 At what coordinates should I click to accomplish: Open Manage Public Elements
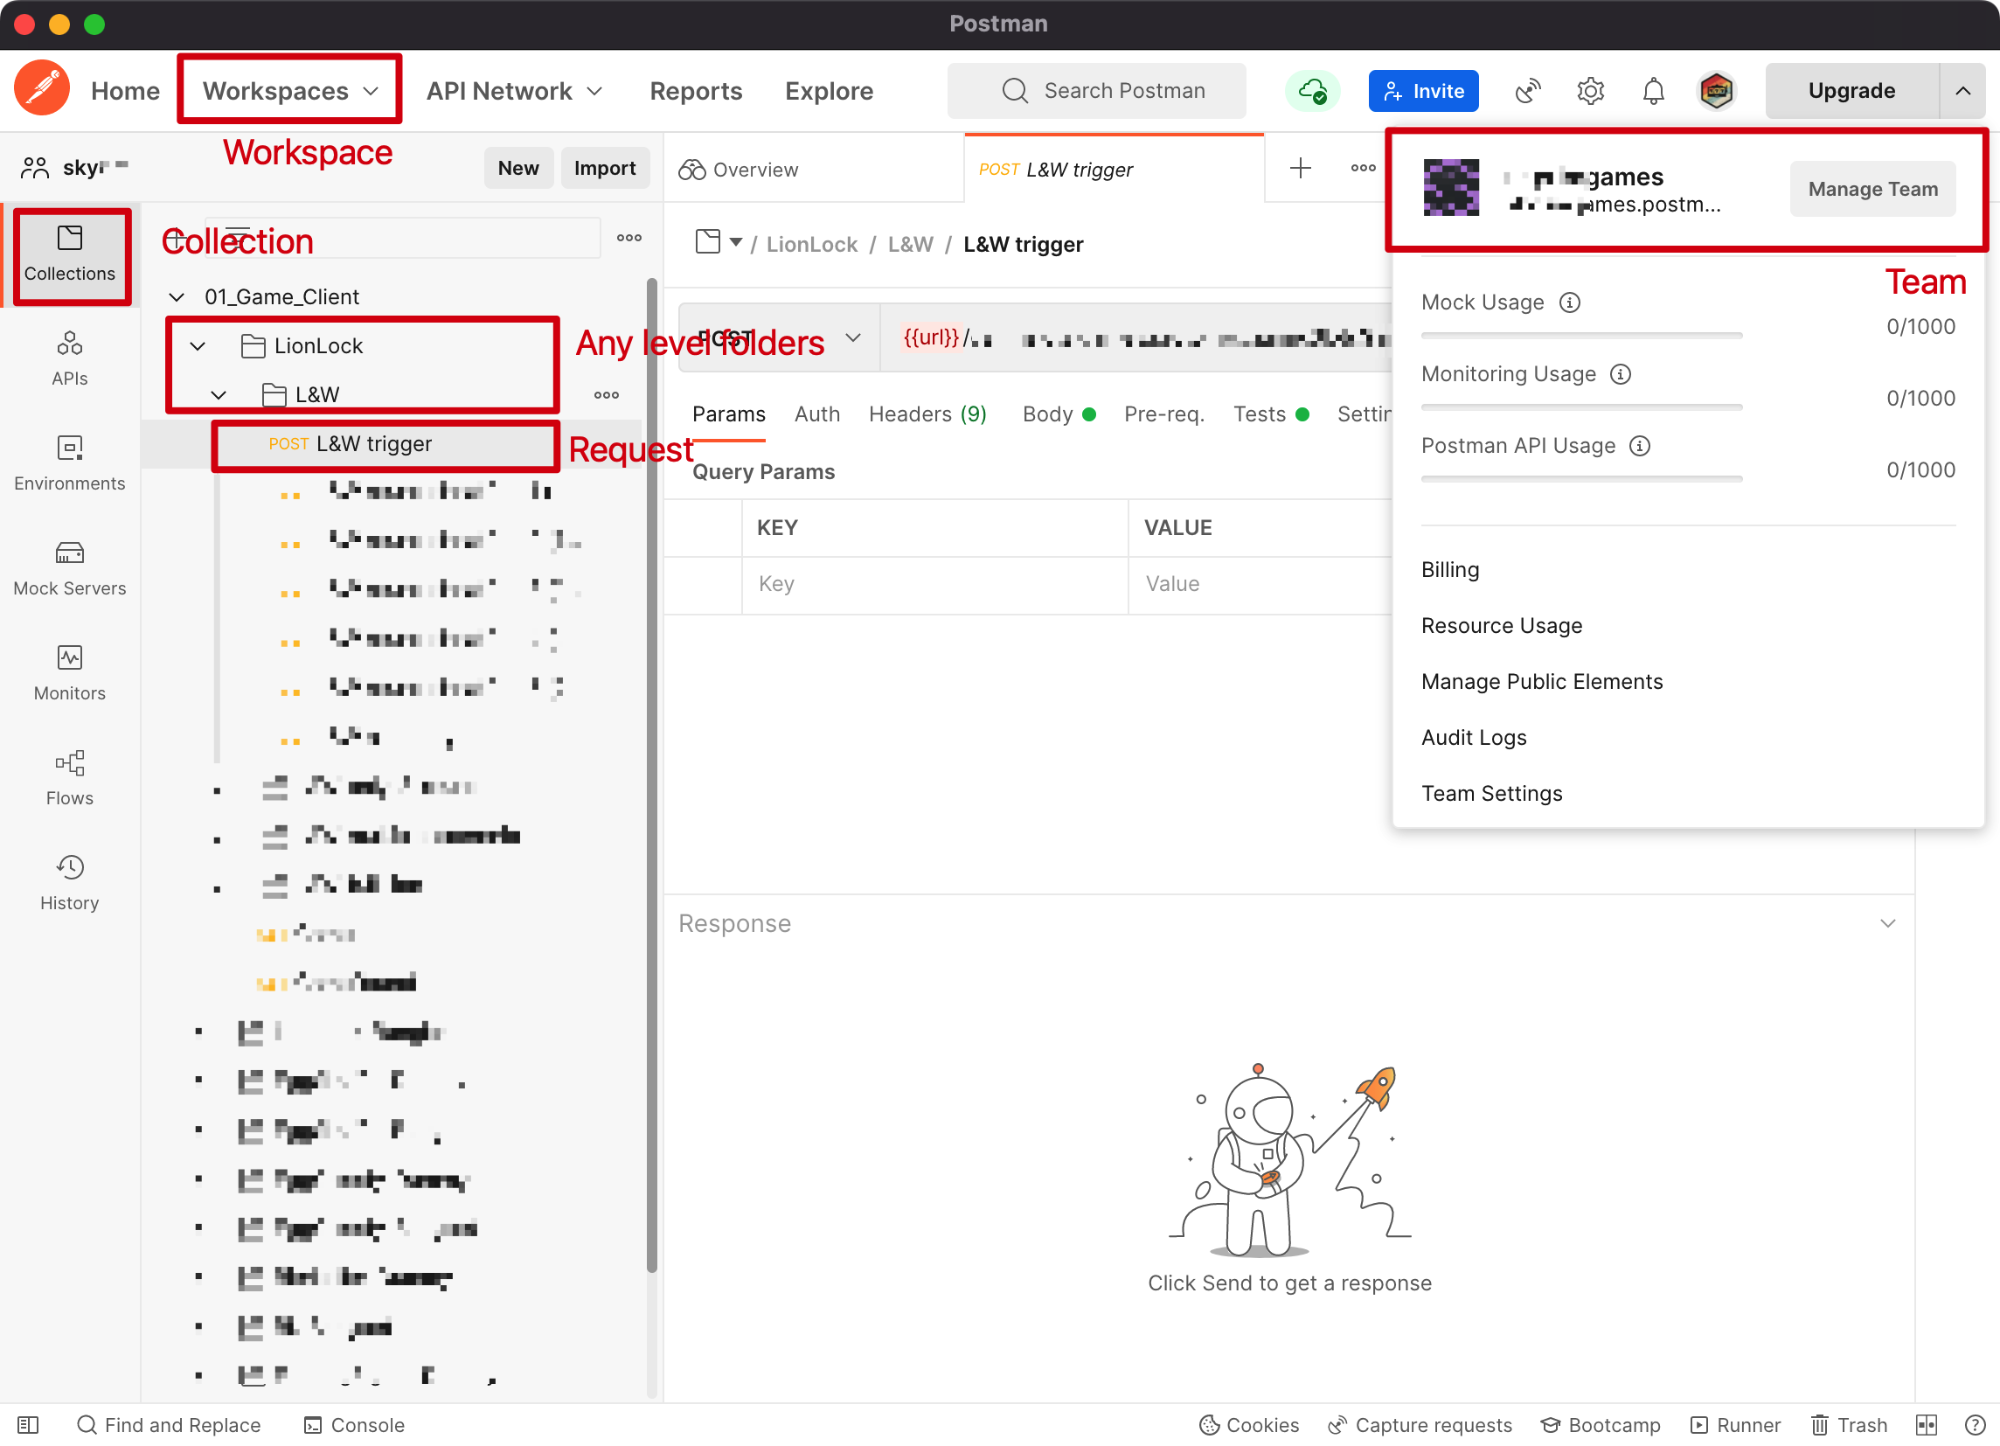[x=1542, y=682]
